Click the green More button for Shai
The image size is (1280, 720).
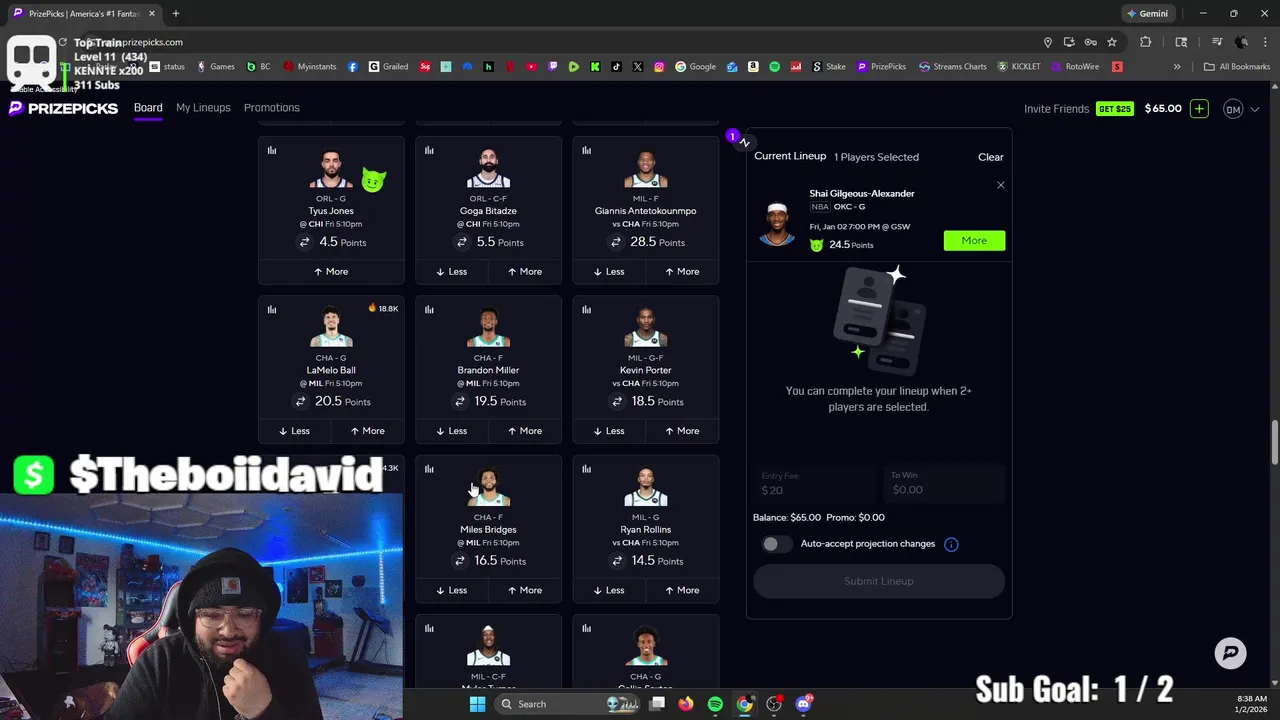974,240
